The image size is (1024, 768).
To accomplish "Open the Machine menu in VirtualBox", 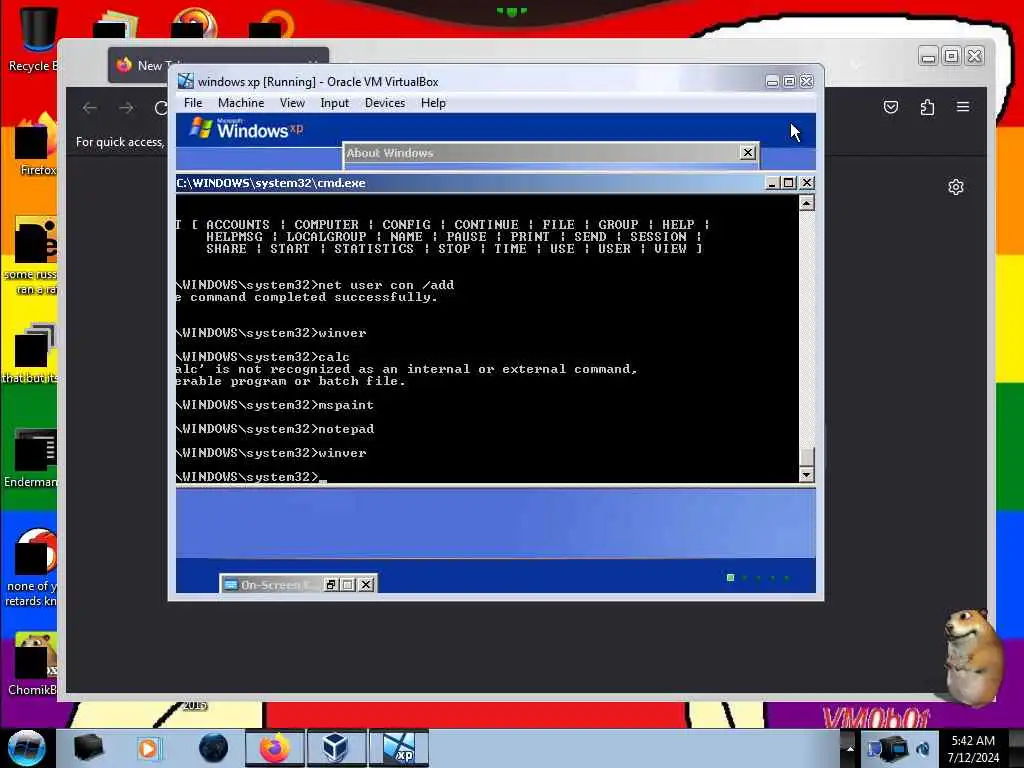I will click(x=241, y=103).
